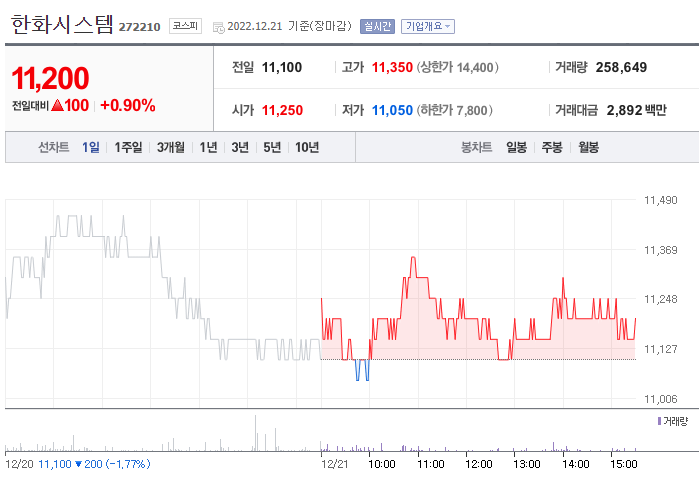Click the stock code 272210
Image resolution: width=699 pixels, height=485 pixels.
click(x=140, y=27)
